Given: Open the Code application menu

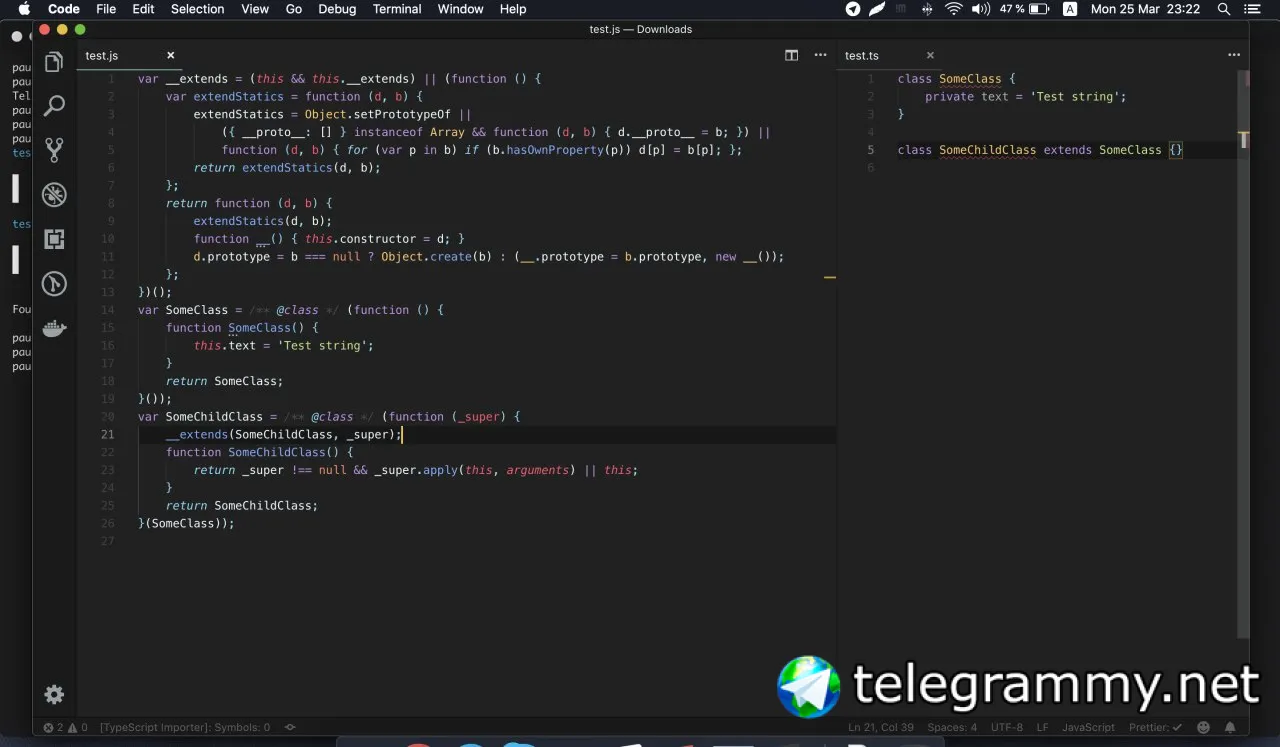Looking at the screenshot, I should click(x=64, y=9).
